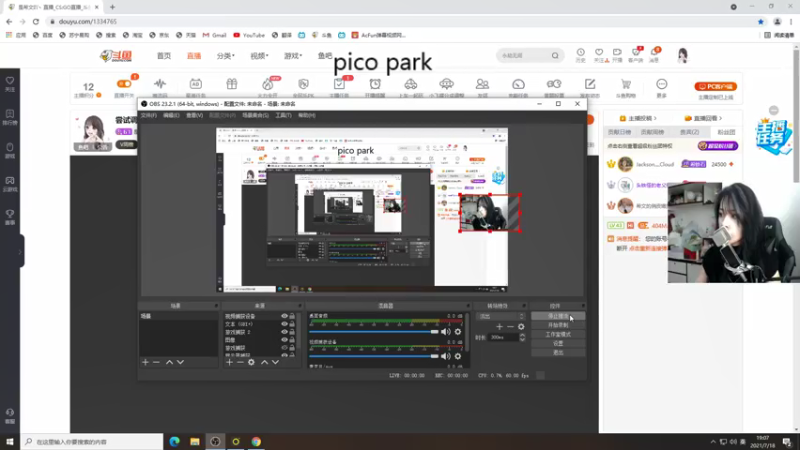800x450 pixels.
Task: Click 退出 to exit OBS
Action: coord(558,353)
